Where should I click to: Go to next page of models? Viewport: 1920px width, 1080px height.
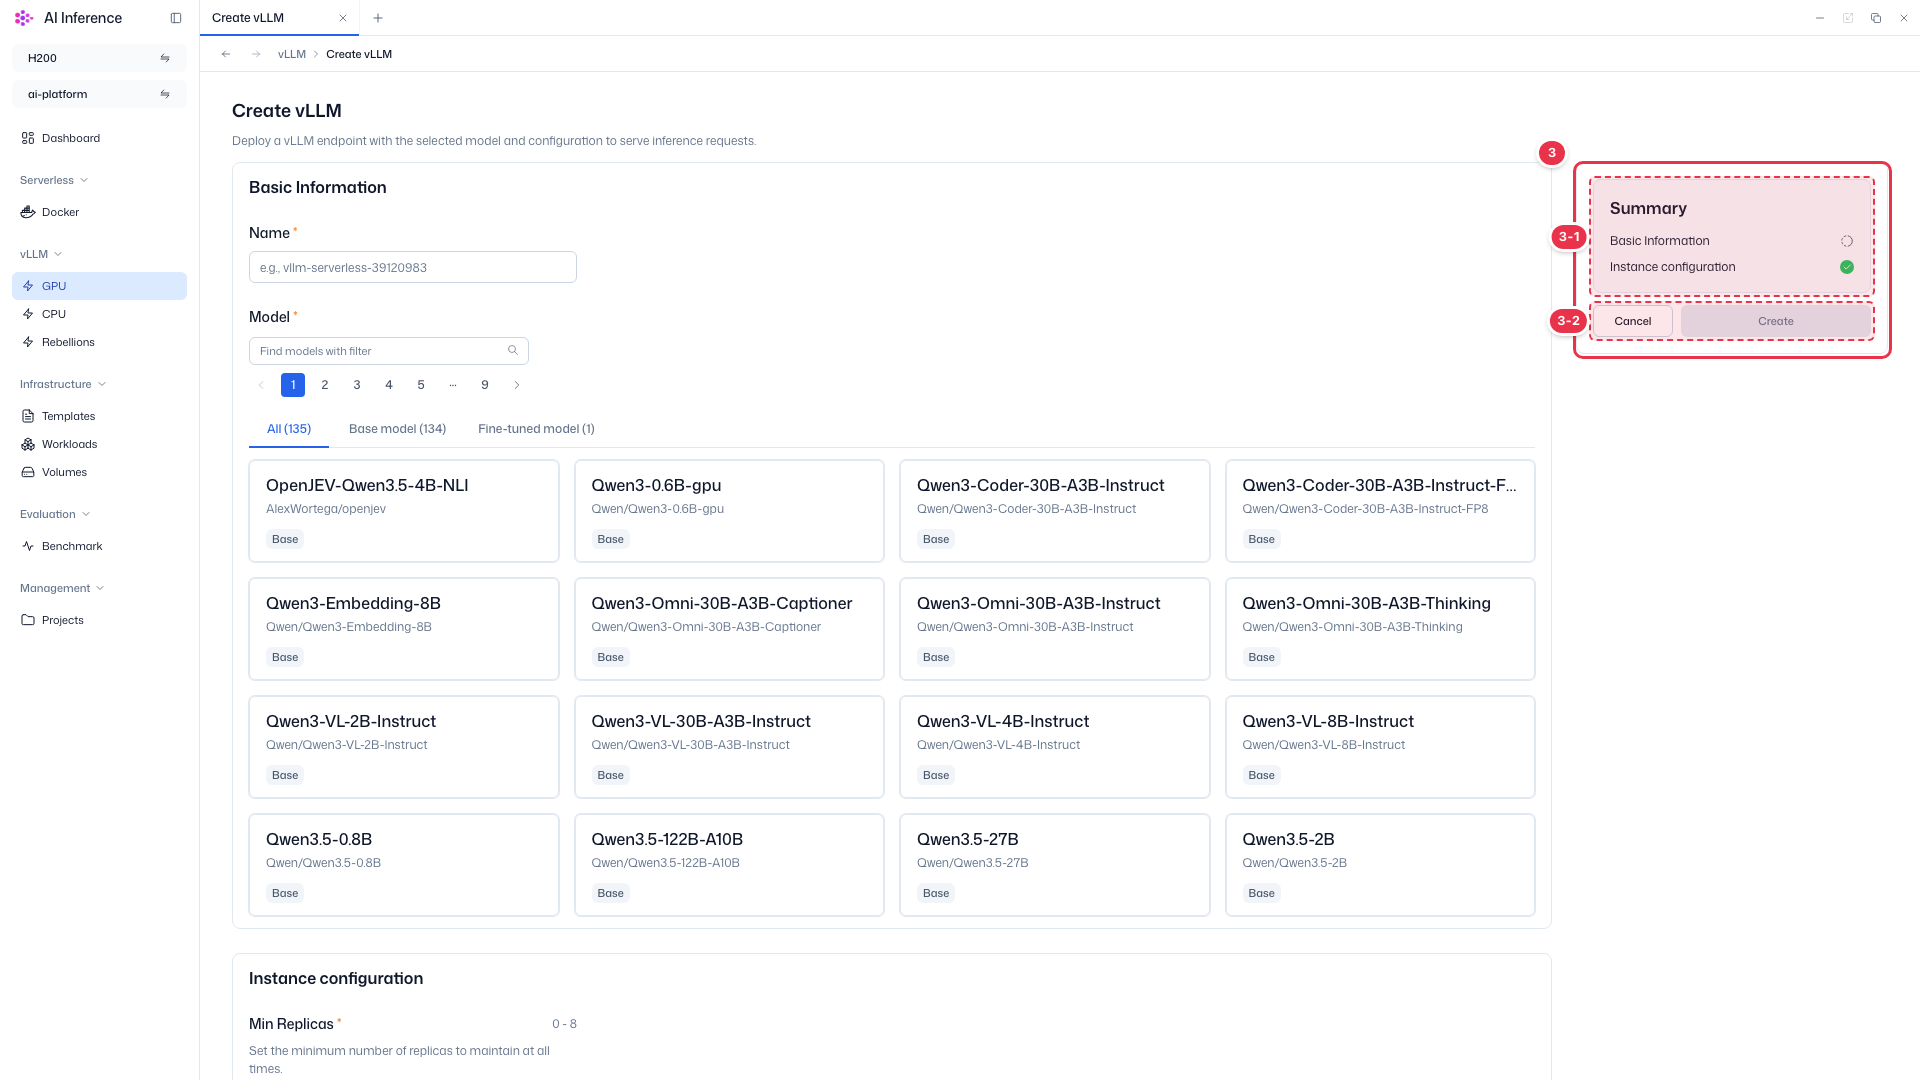click(x=517, y=385)
